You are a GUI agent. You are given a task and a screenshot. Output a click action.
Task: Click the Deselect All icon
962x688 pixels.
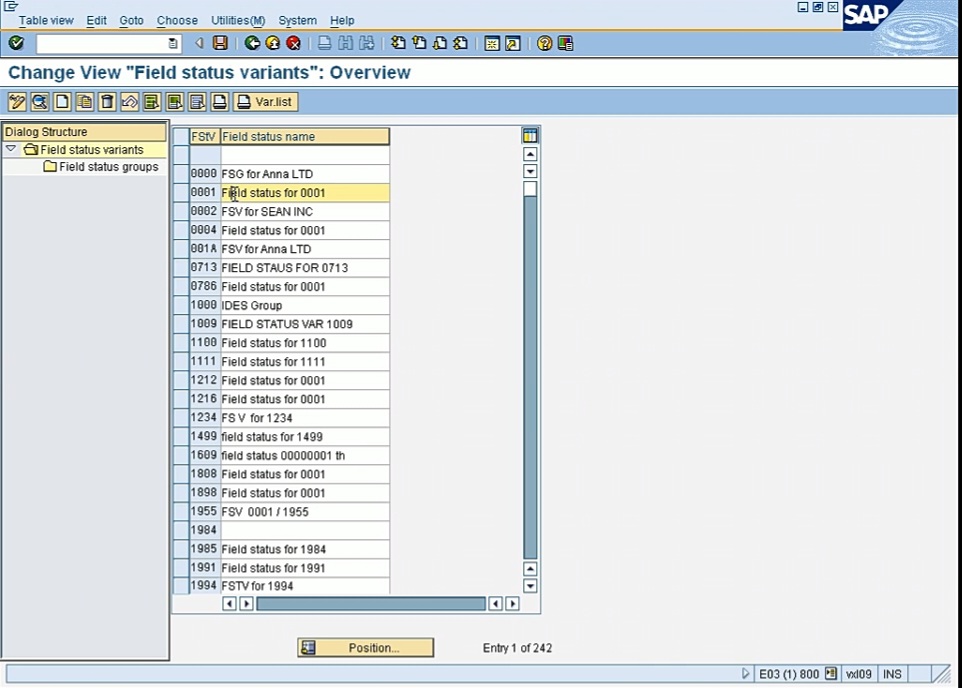click(197, 102)
